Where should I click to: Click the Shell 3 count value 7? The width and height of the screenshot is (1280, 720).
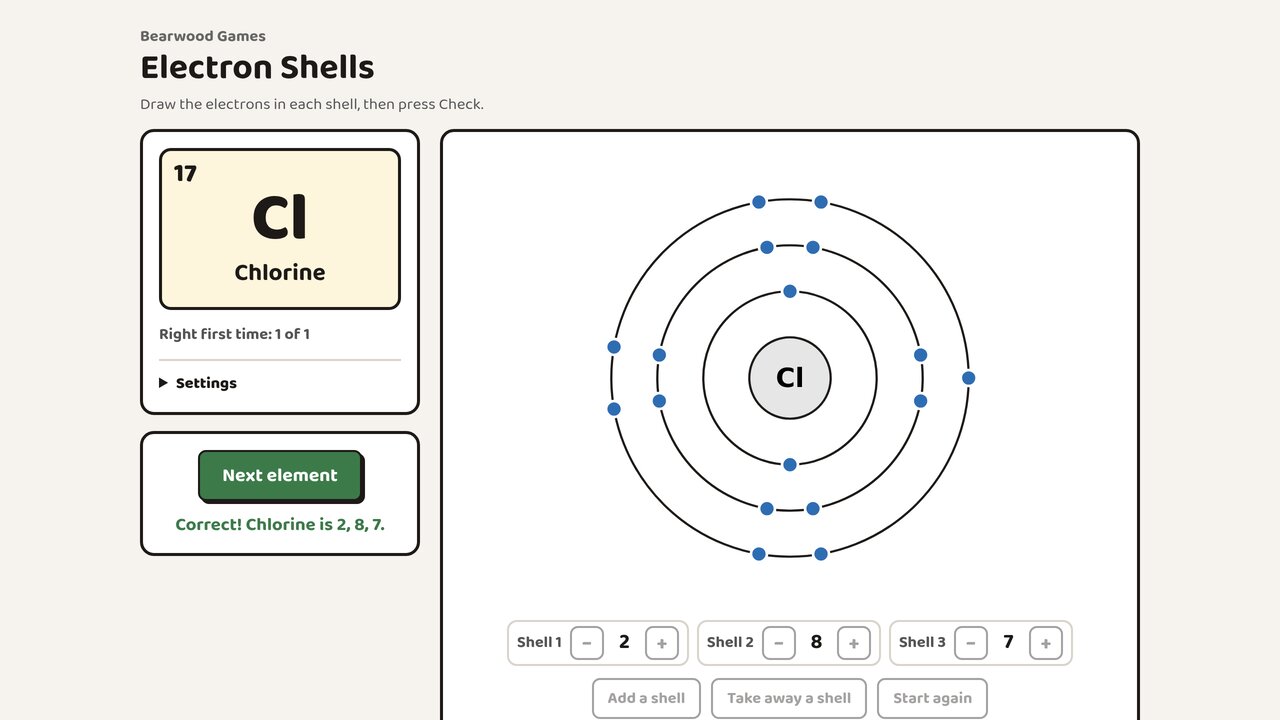pos(1008,642)
